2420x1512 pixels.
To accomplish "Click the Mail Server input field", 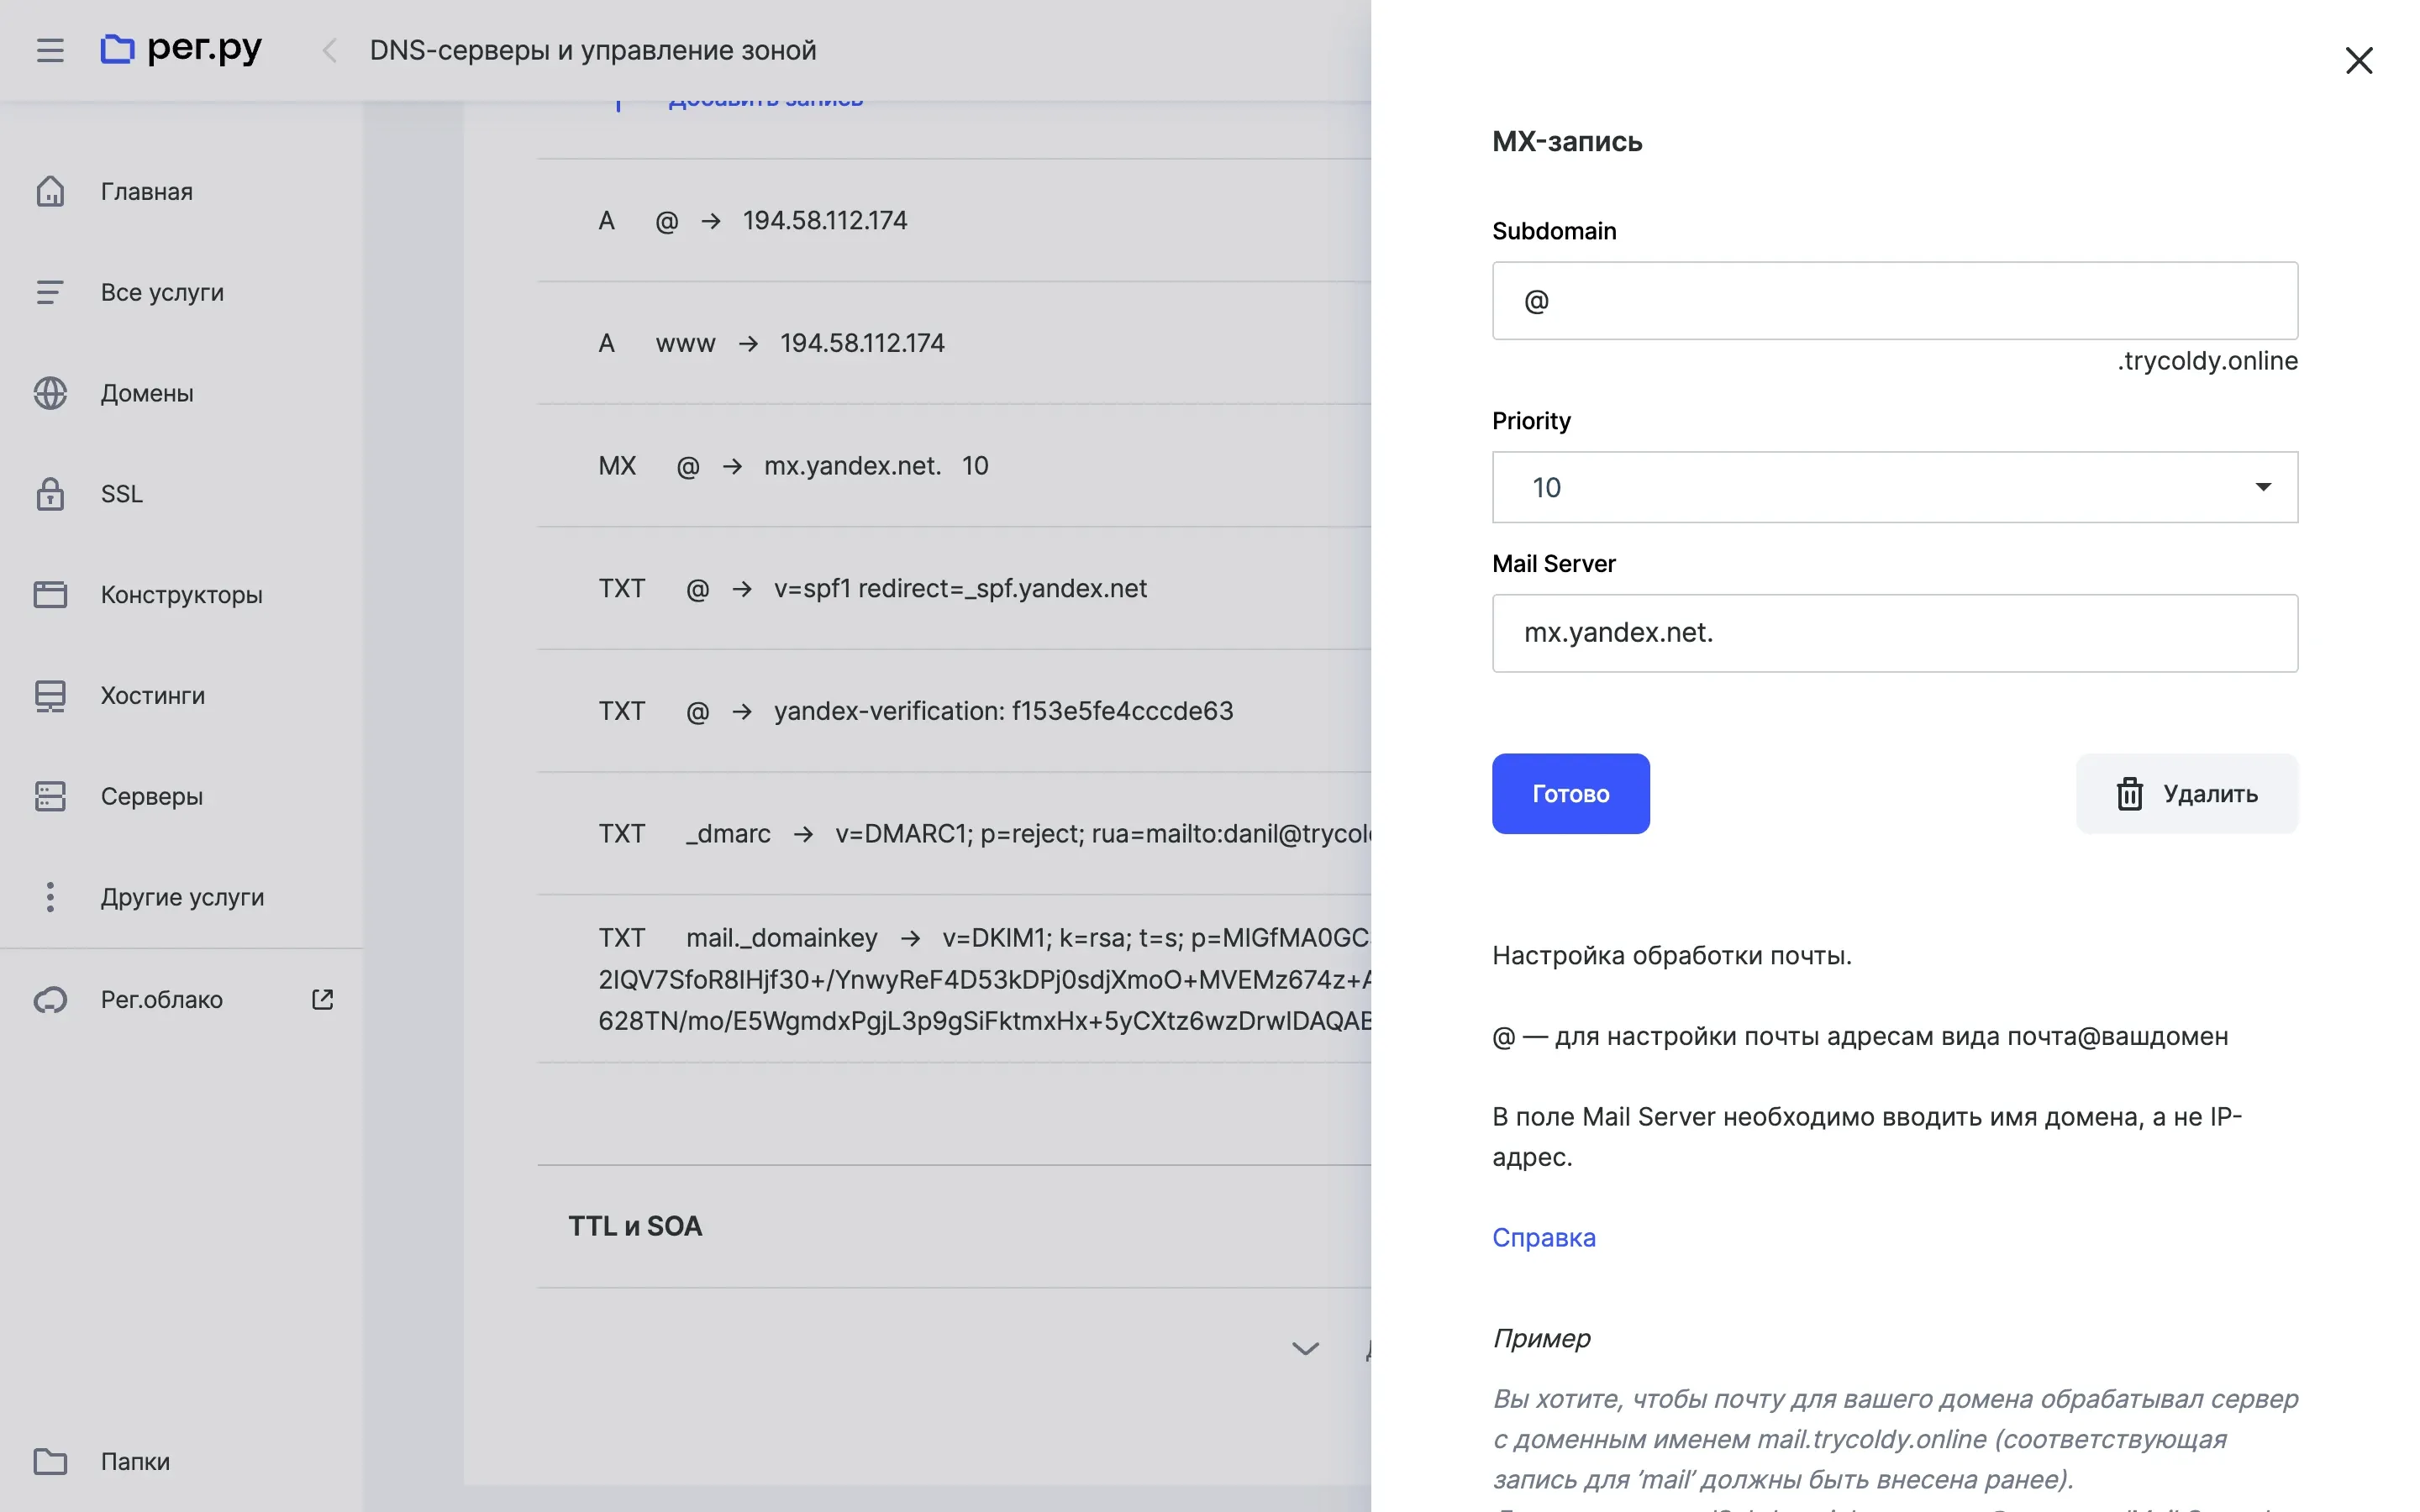I will [1894, 633].
